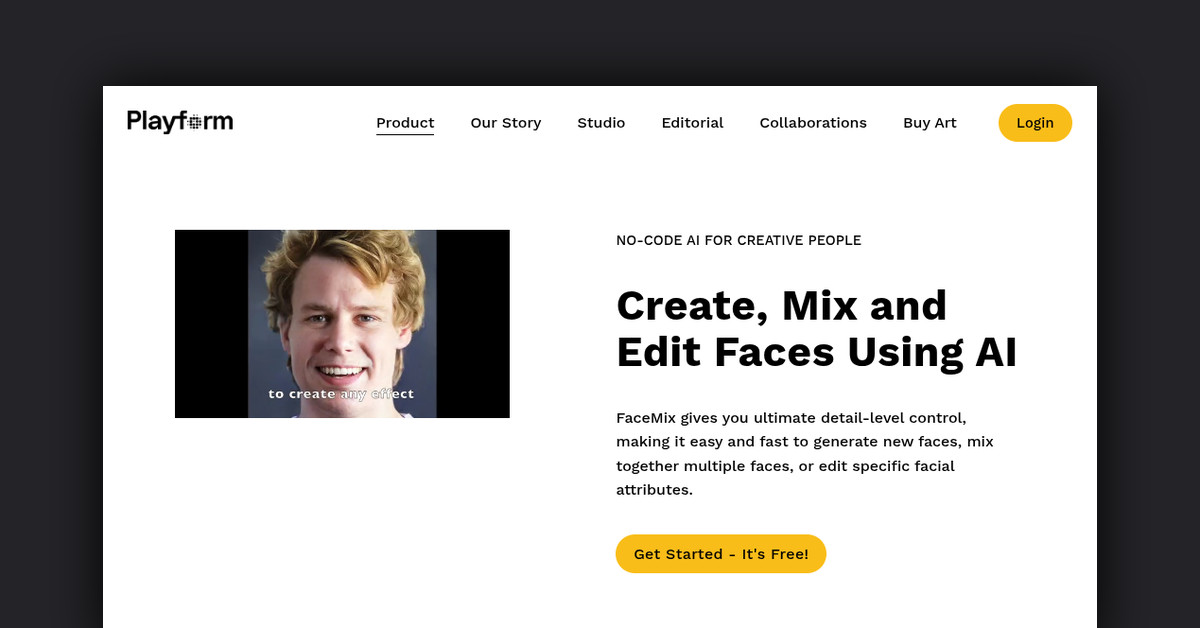Go to the Studio section

[601, 122]
